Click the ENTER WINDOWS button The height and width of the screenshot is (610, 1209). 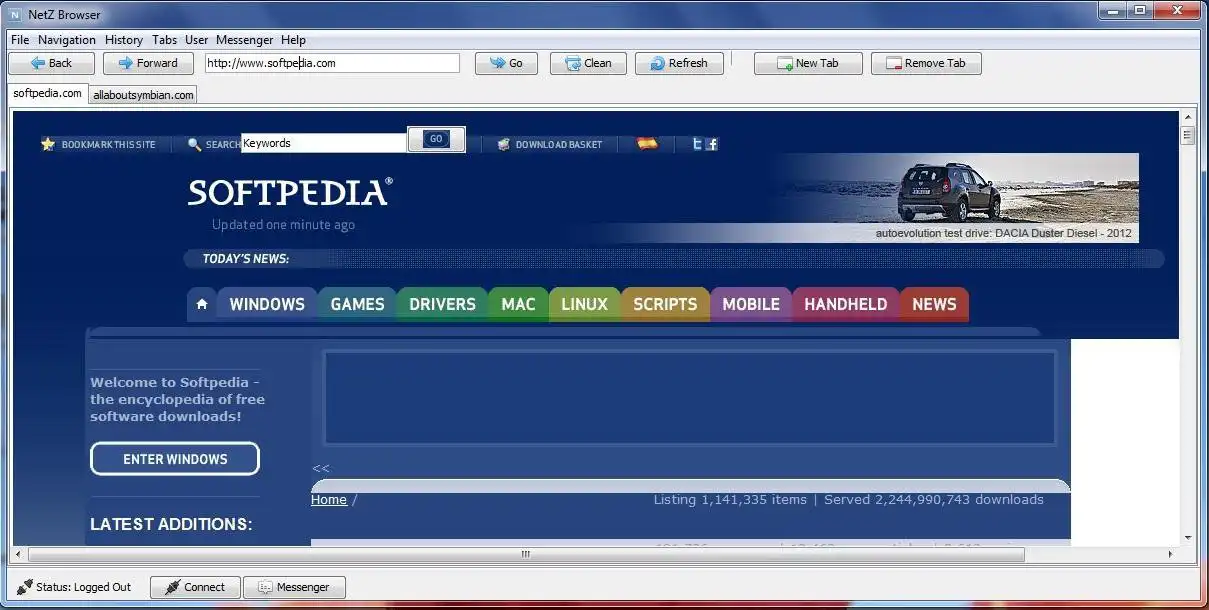[x=175, y=459]
